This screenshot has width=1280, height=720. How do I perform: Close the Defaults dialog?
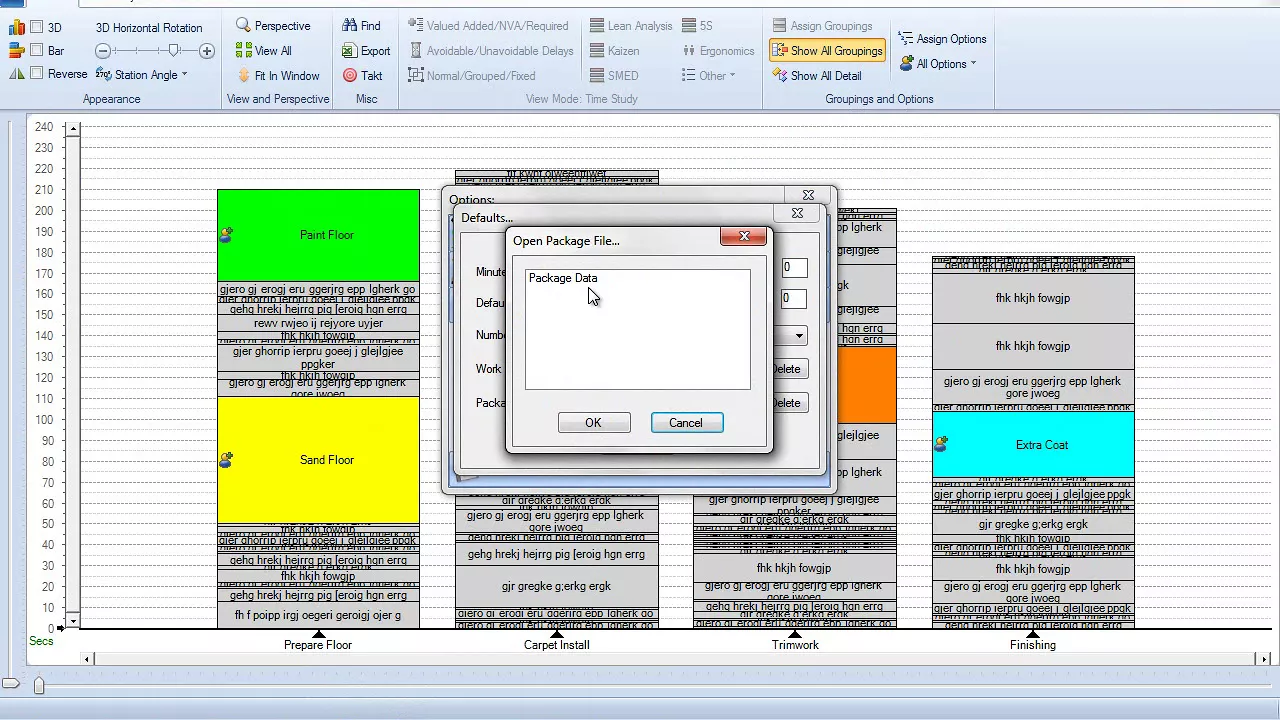pos(797,213)
